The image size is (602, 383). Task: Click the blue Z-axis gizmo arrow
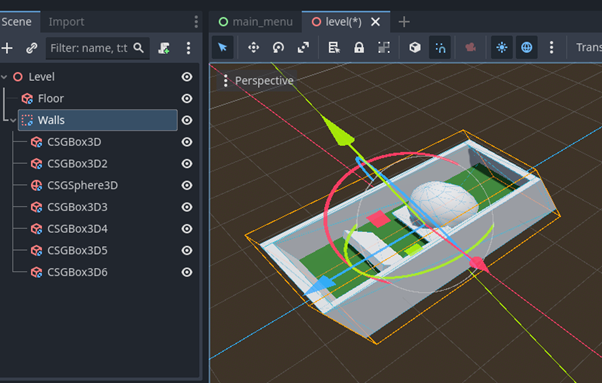click(x=321, y=286)
